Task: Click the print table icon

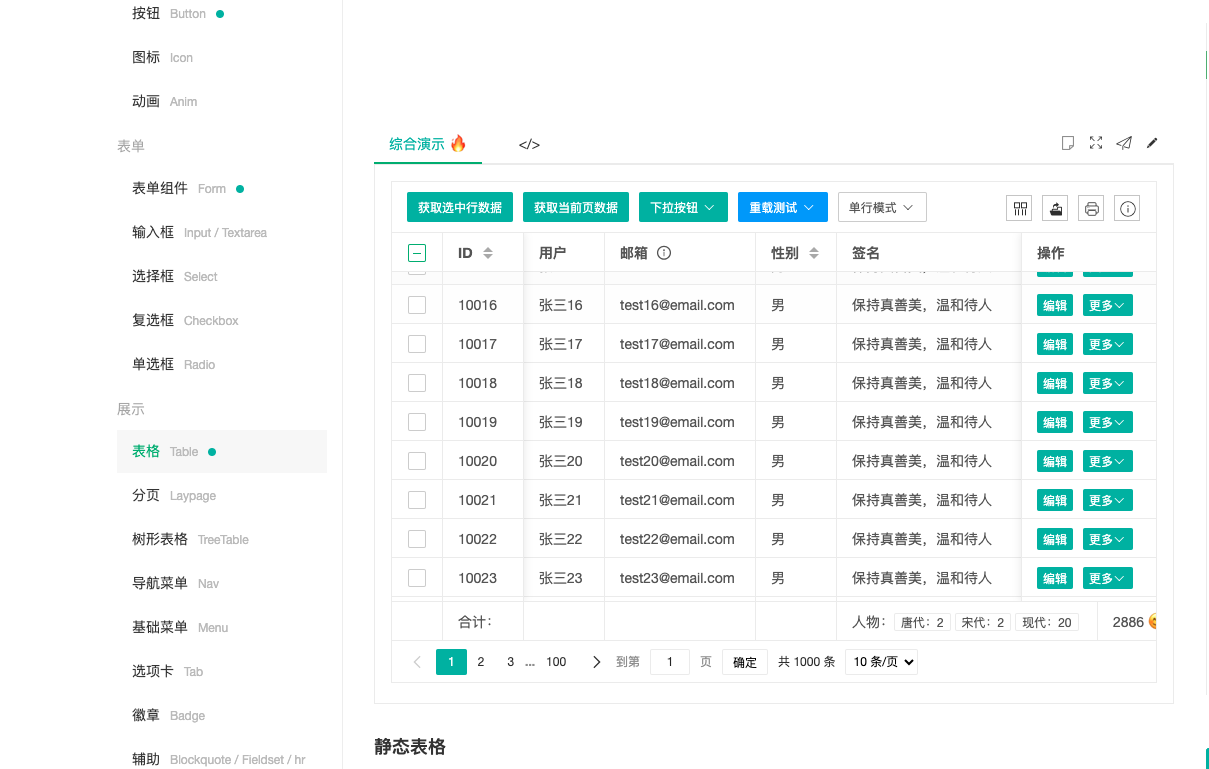Action: pos(1092,208)
